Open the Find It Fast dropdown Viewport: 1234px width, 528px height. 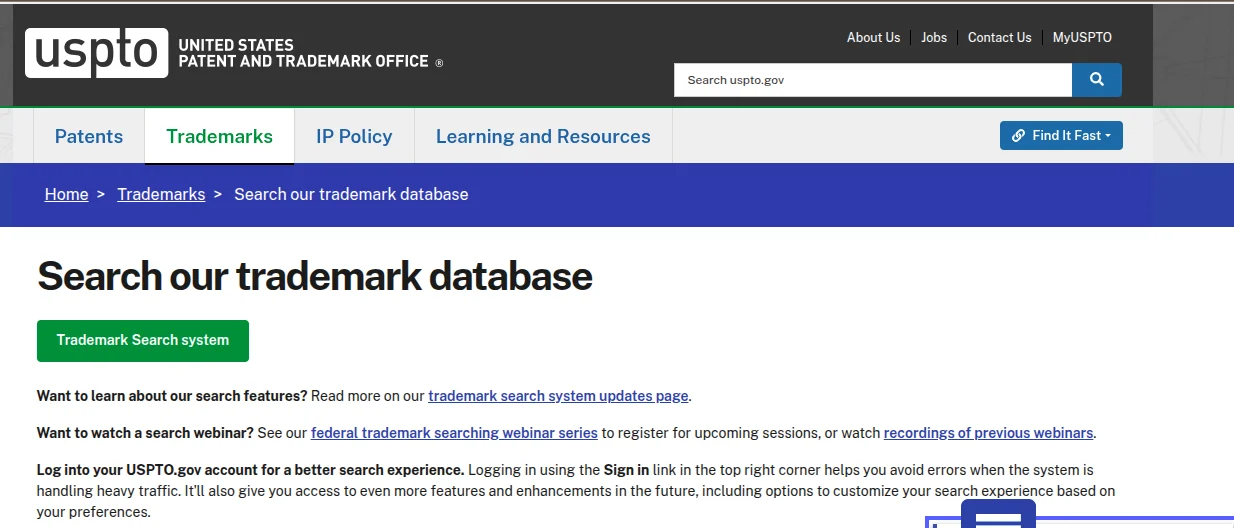(x=1061, y=136)
